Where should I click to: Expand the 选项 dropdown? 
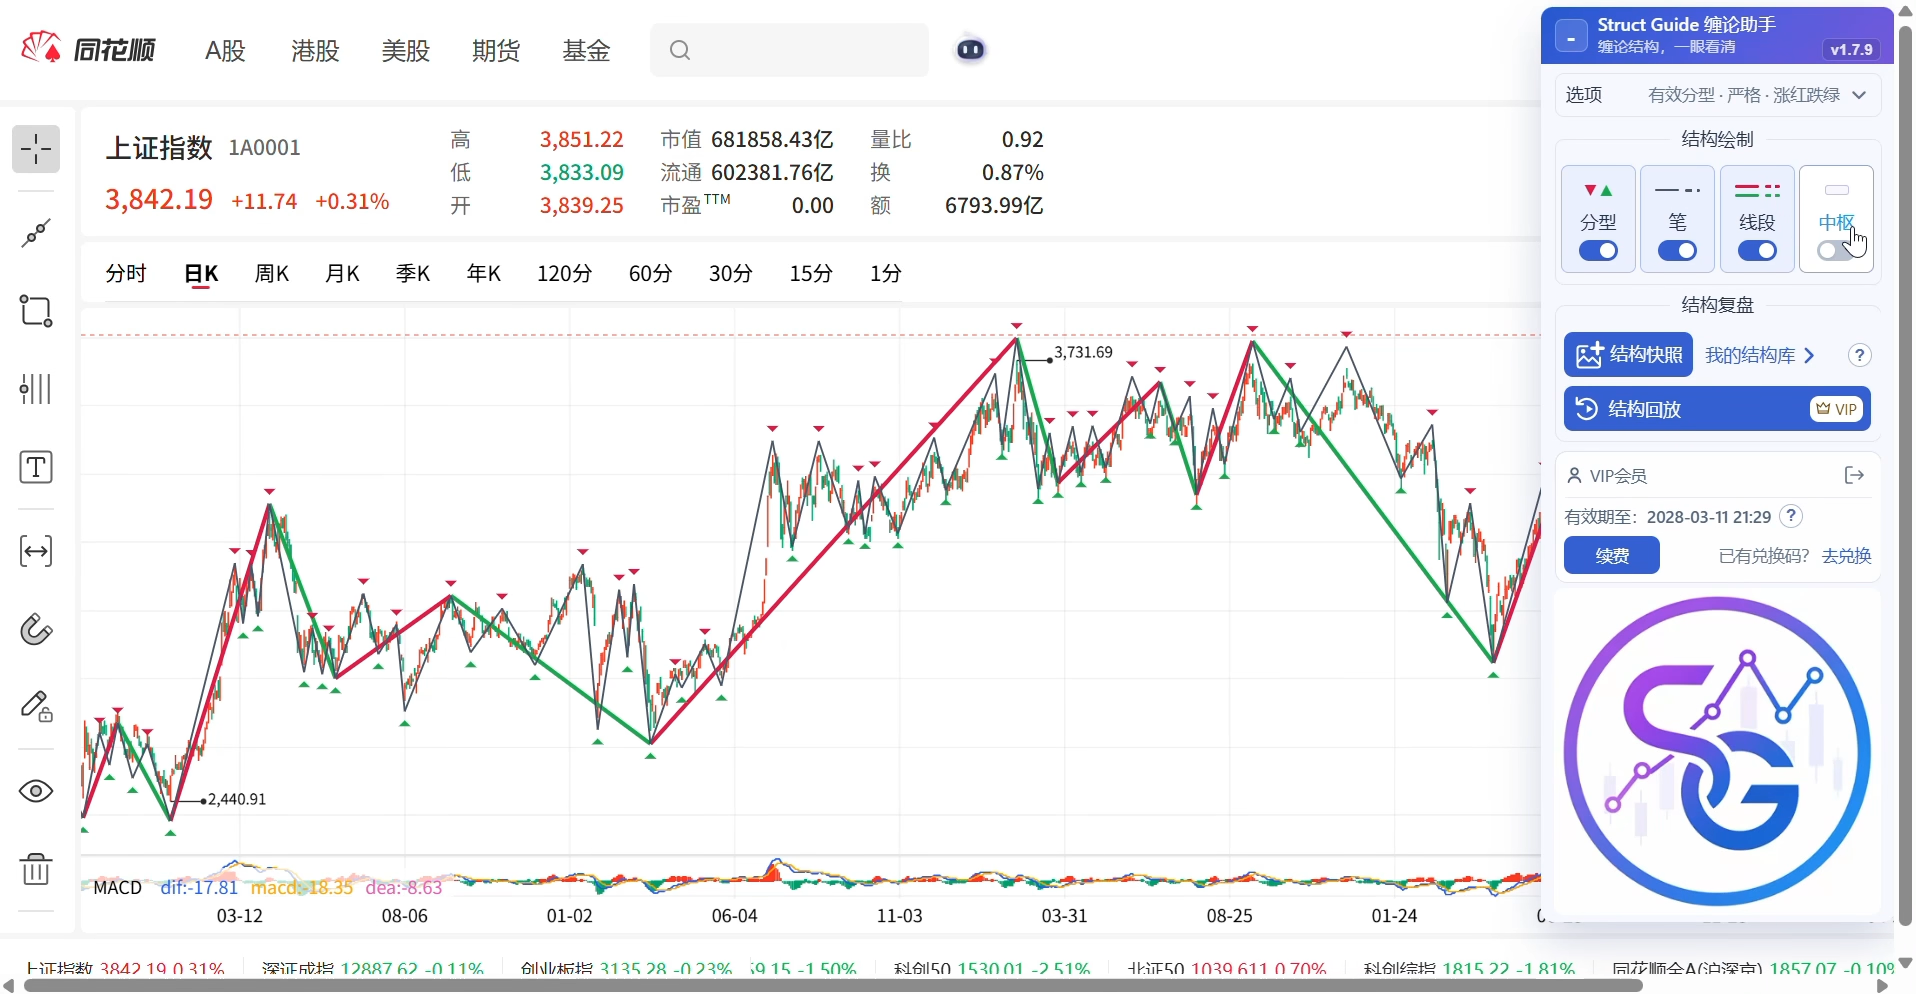tap(1717, 95)
